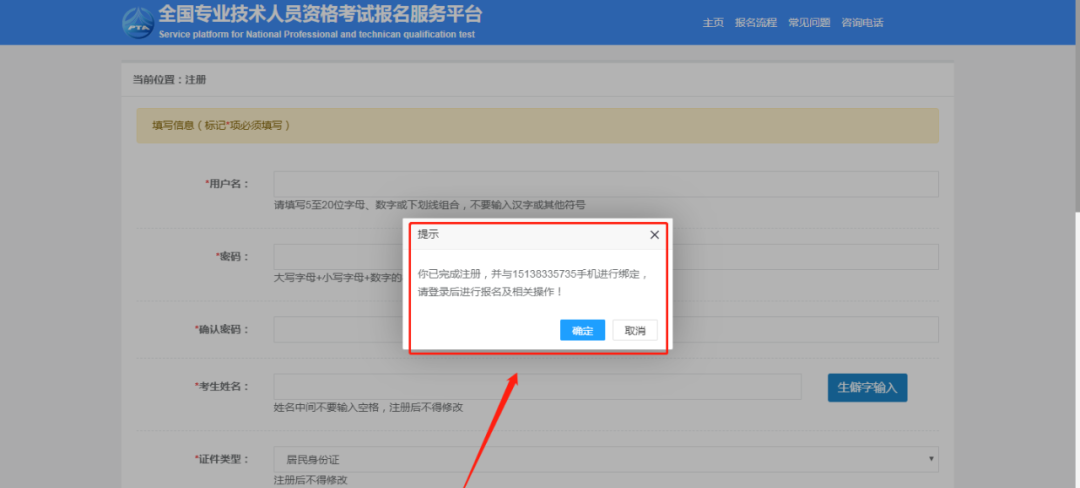Open 常见问题 navigation link
The height and width of the screenshot is (488, 1080).
tap(809, 23)
